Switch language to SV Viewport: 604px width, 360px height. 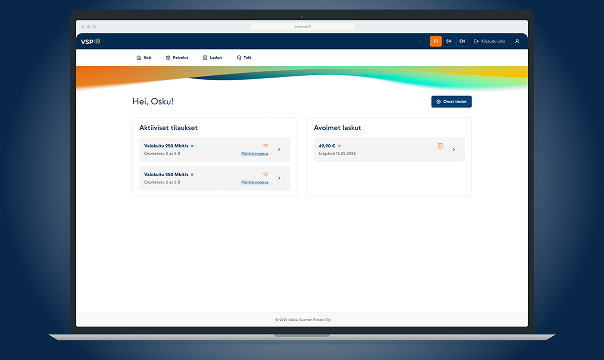449,41
